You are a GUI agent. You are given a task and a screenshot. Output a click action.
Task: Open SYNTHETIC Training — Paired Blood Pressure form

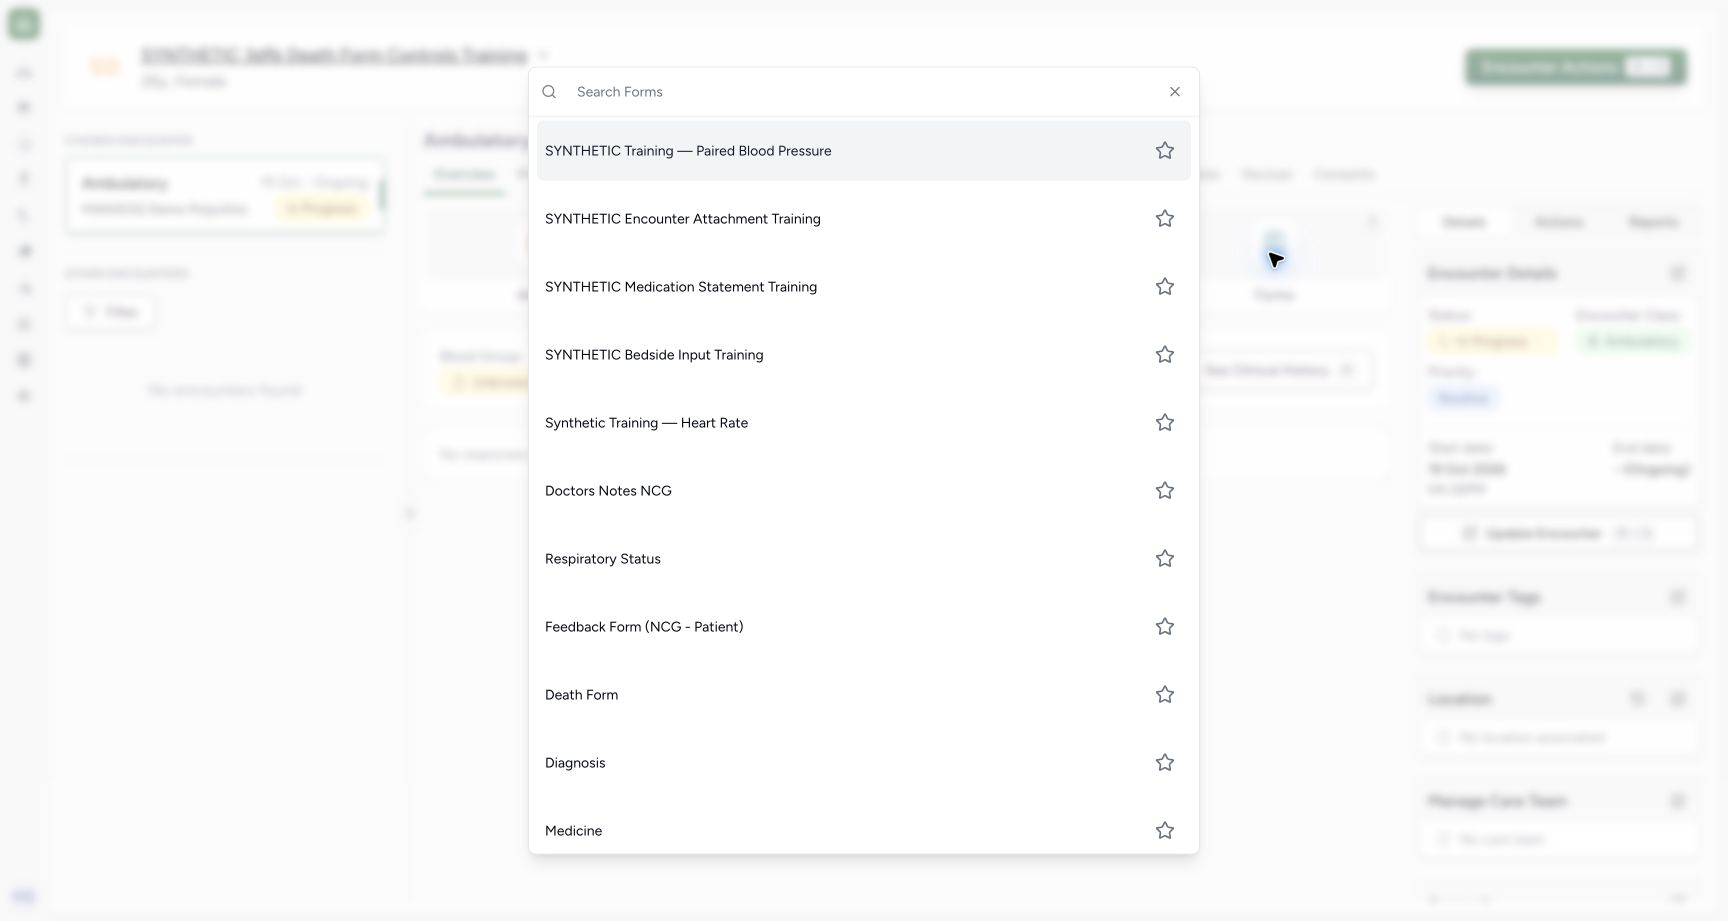[864, 151]
